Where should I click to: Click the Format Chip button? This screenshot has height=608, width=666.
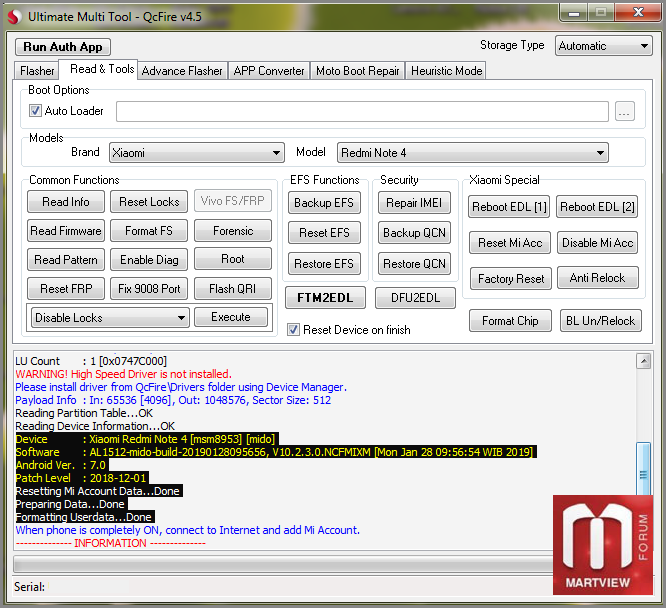click(510, 321)
